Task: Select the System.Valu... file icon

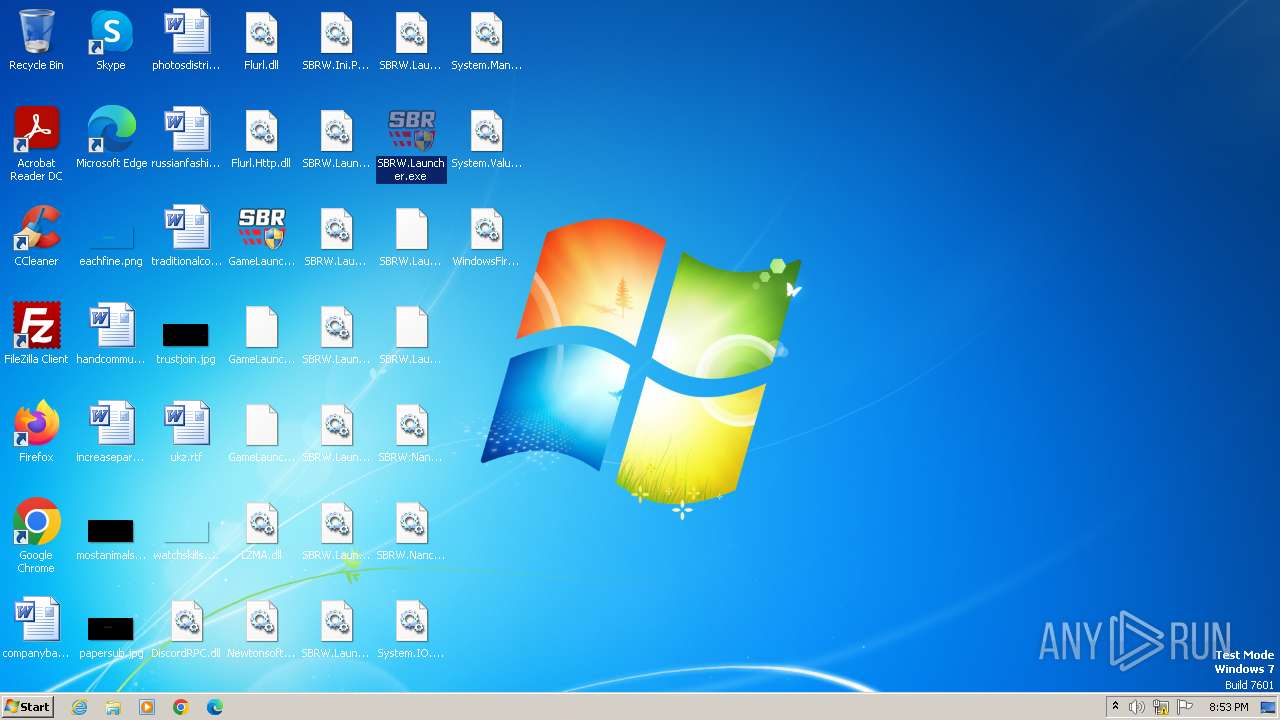Action: (486, 139)
